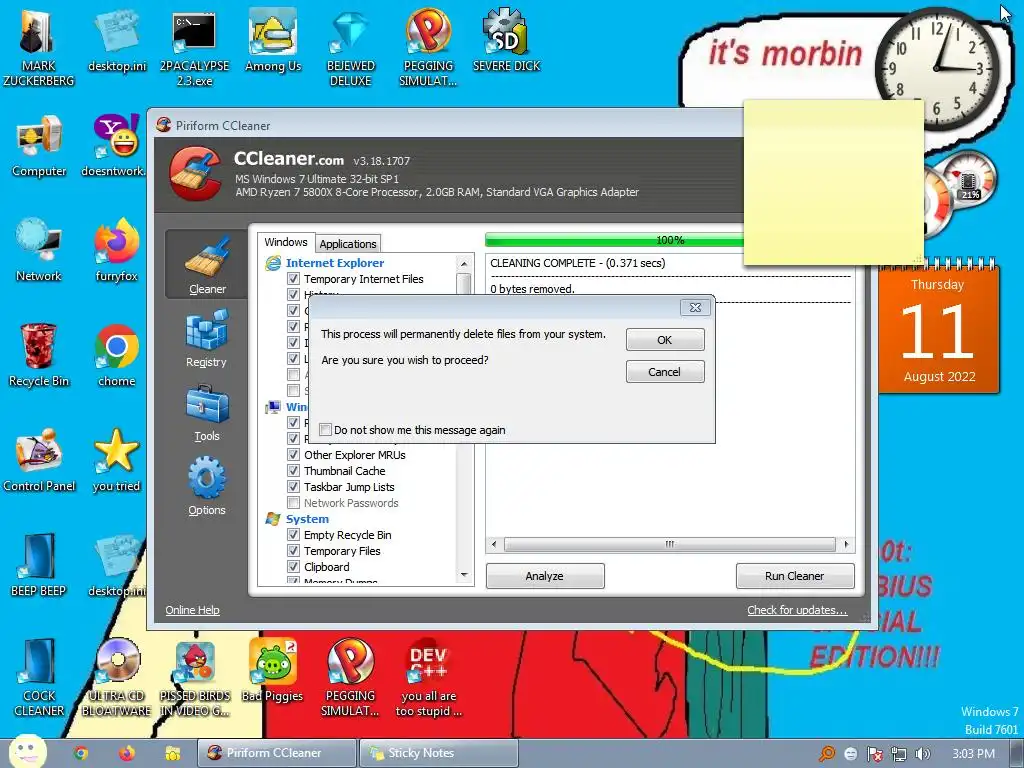Click the Run Cleaner button
This screenshot has height=768, width=1024.
point(795,576)
